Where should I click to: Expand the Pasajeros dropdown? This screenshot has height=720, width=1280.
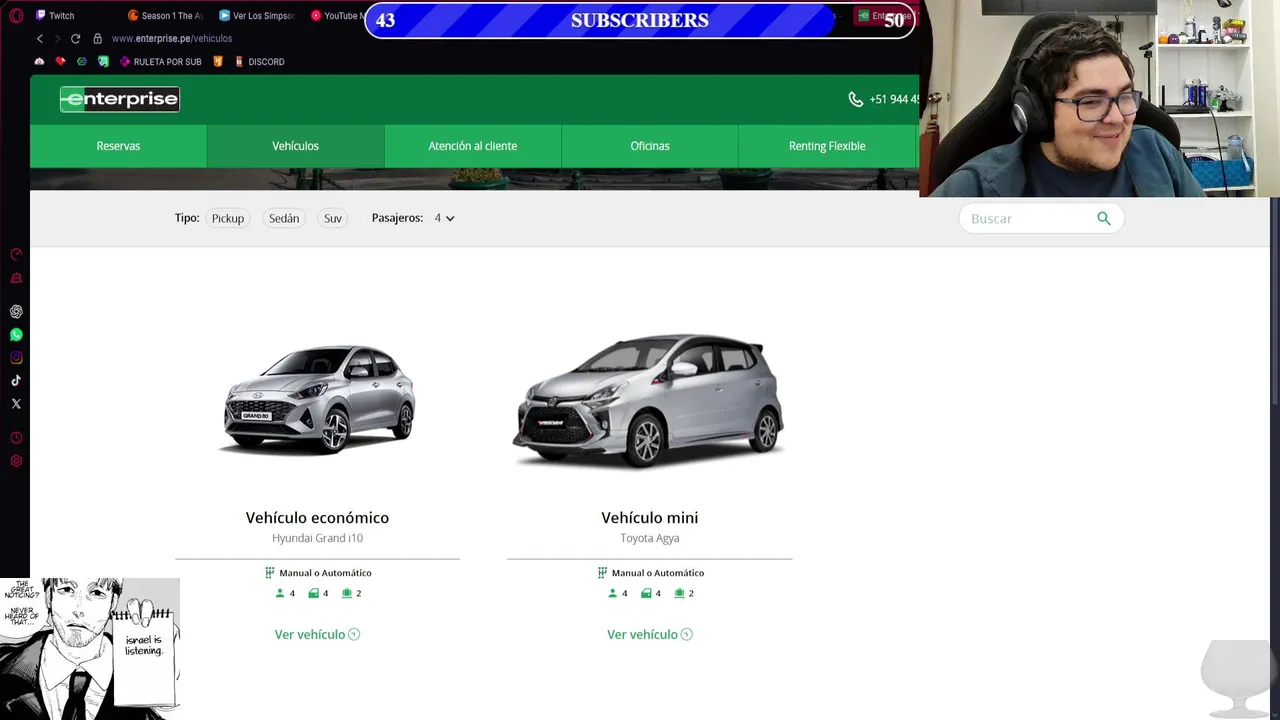(444, 218)
